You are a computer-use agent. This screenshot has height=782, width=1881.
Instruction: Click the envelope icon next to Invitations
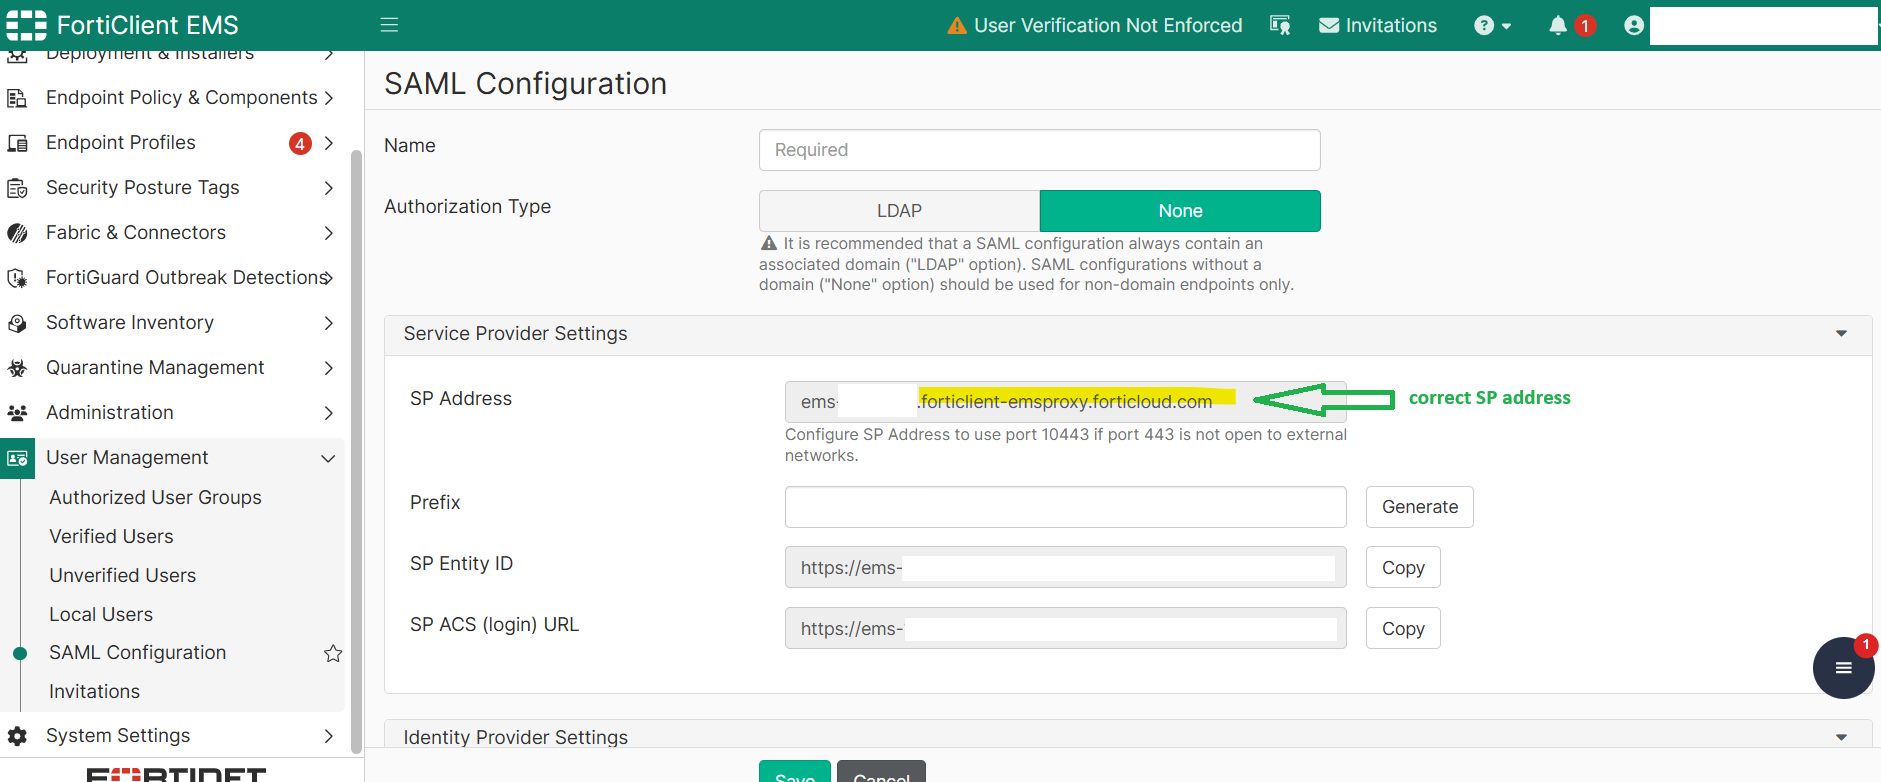coord(1329,26)
